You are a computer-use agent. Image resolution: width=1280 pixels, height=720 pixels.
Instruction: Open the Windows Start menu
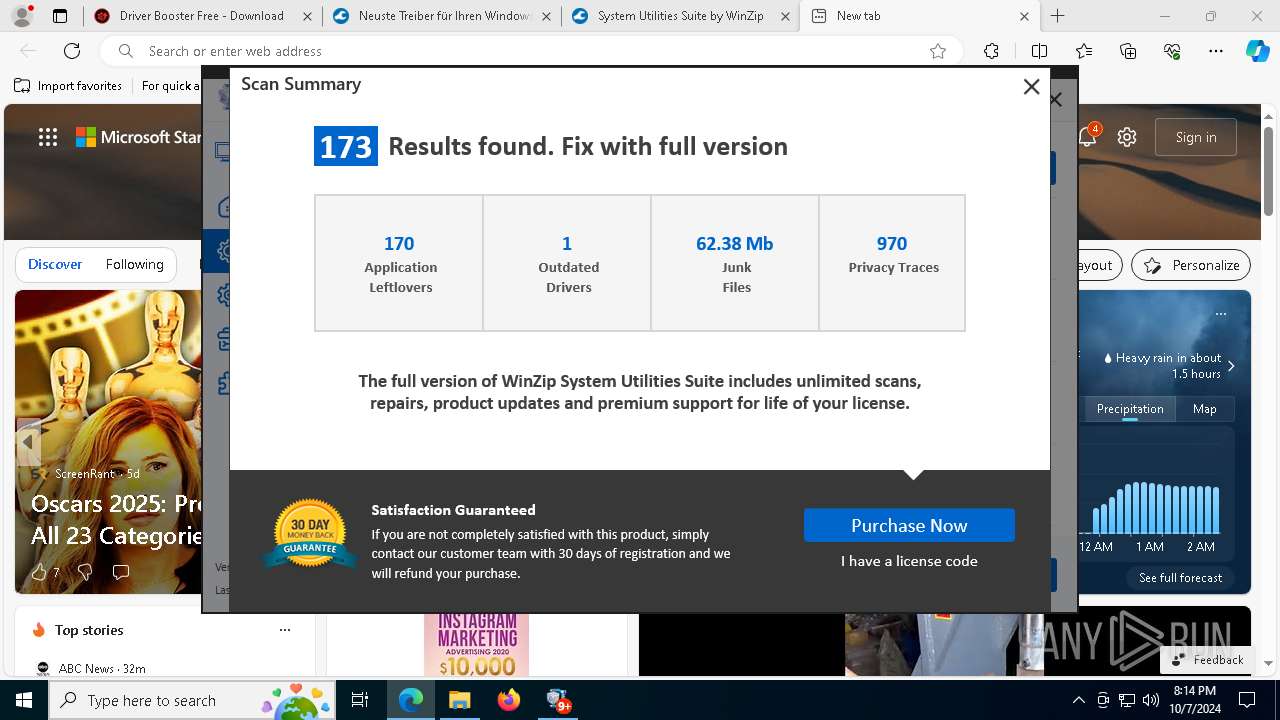24,700
